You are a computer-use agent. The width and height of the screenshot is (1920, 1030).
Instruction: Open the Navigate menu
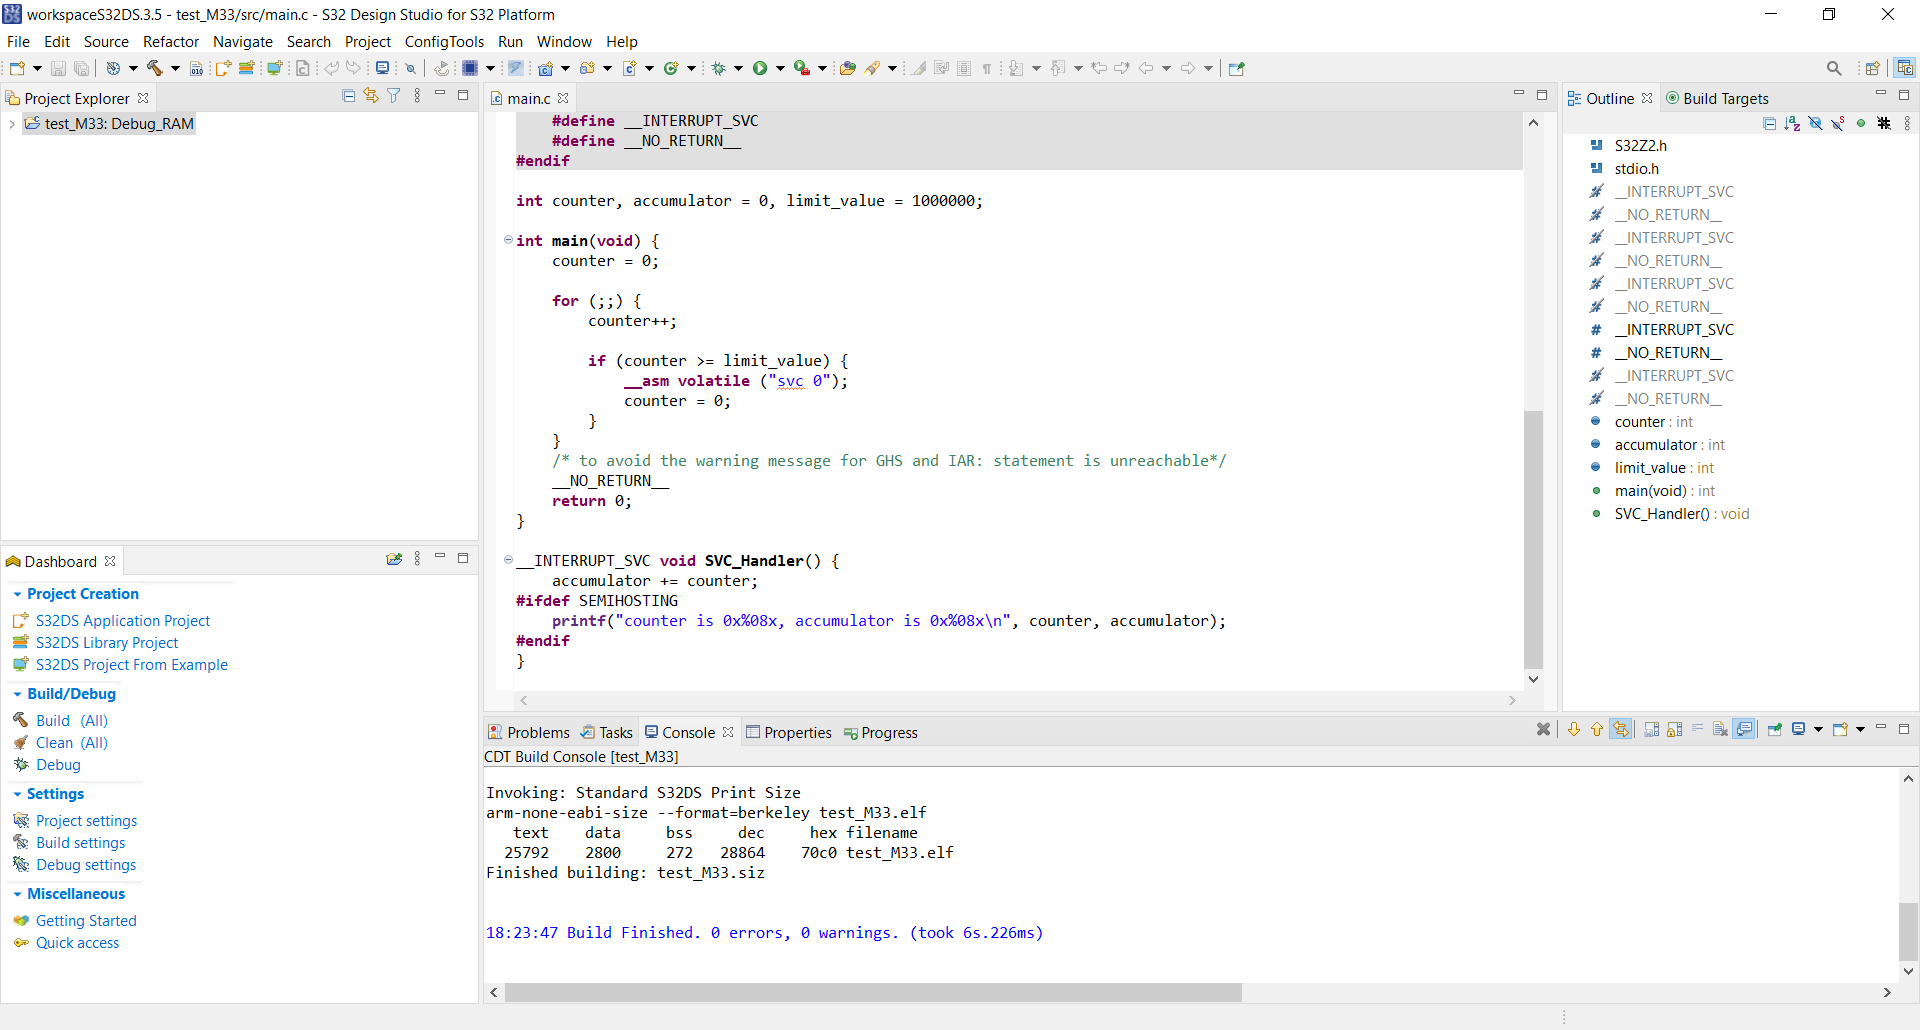(x=243, y=42)
